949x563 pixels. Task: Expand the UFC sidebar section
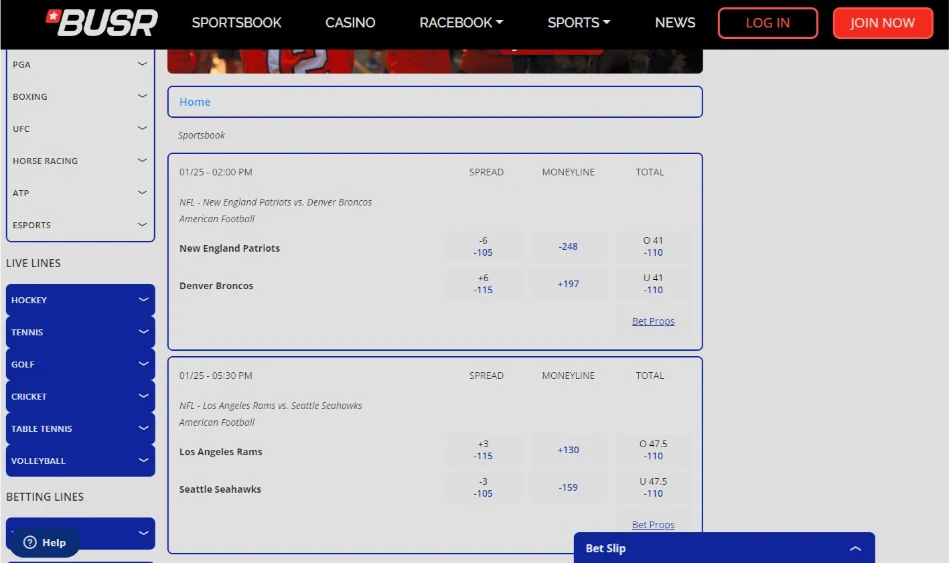[x=80, y=128]
